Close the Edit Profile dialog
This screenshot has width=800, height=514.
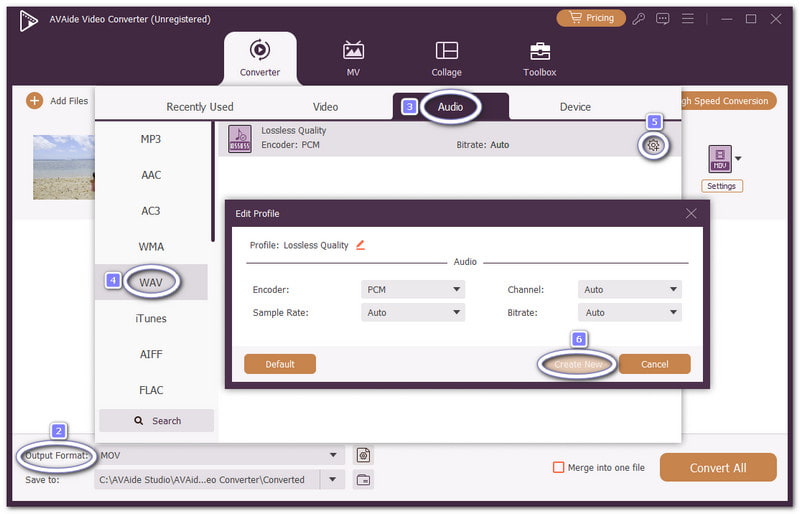pyautogui.click(x=691, y=213)
